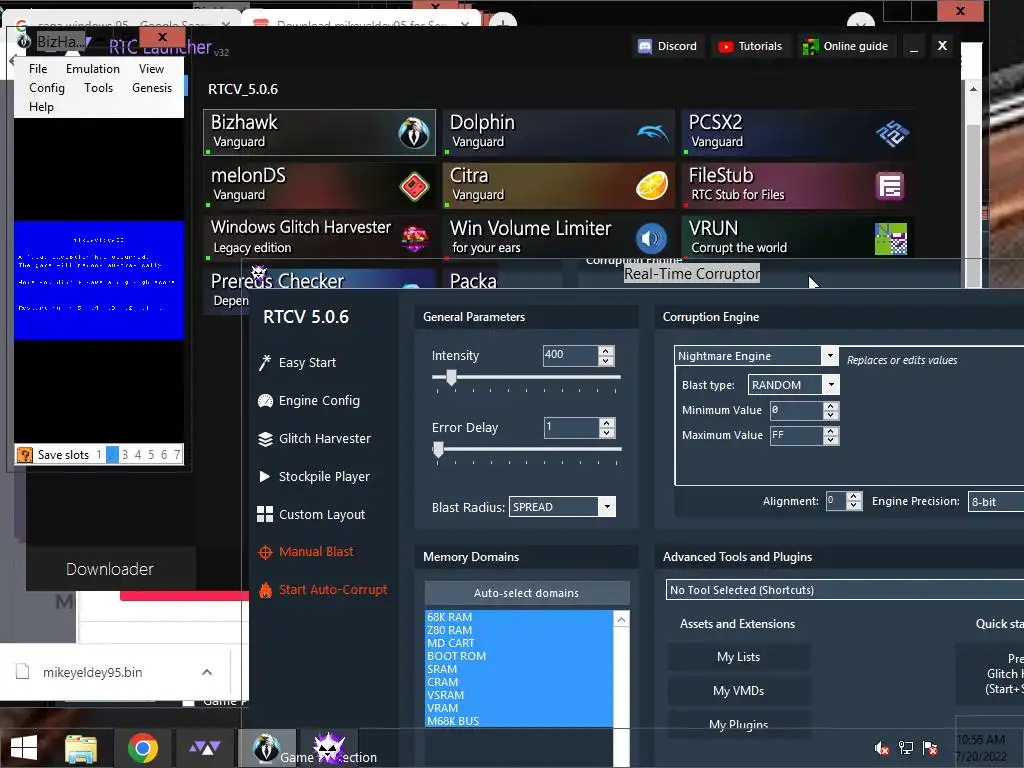Click the Memory Domains list scroll-up arrow

click(622, 619)
